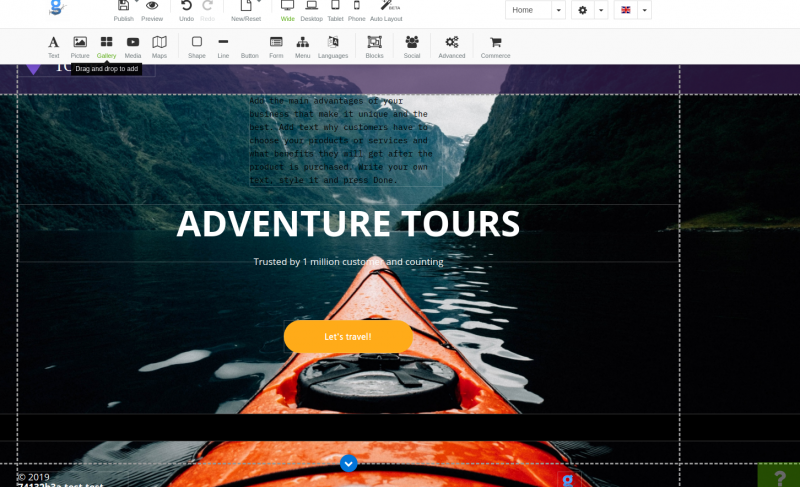The height and width of the screenshot is (487, 800).
Task: Undo the last change
Action: coord(186,7)
